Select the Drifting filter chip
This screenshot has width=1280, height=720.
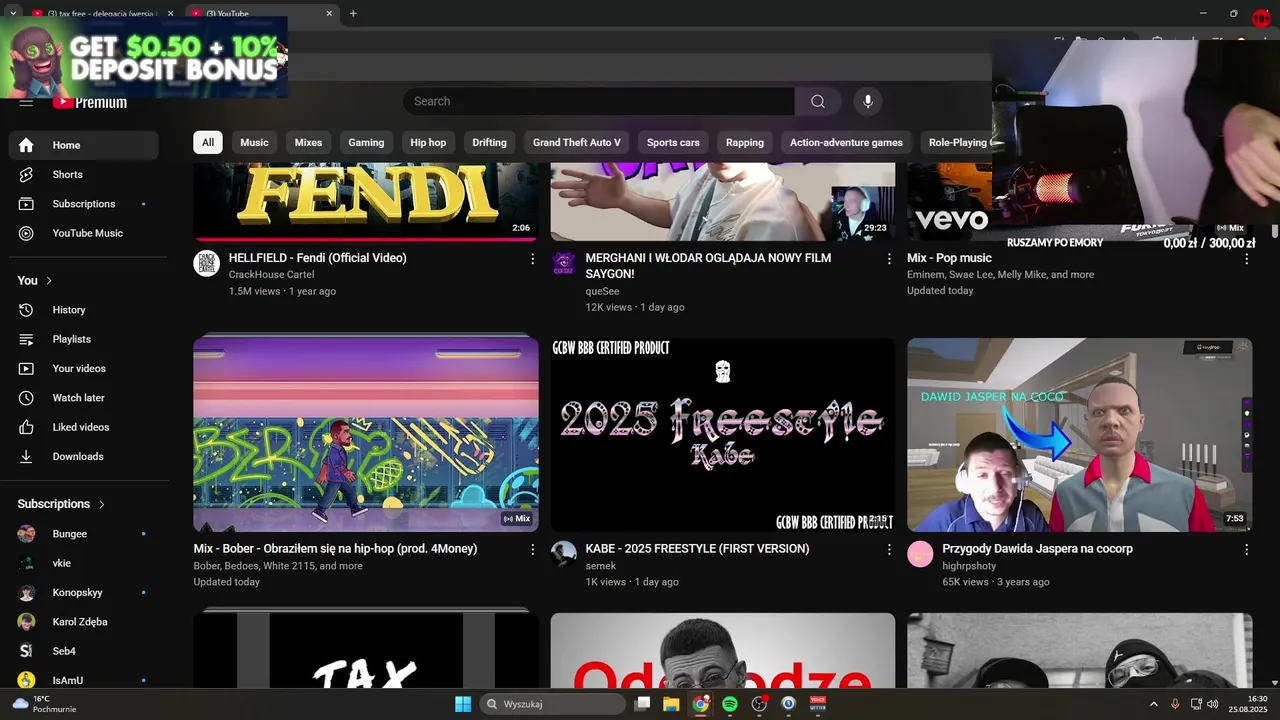point(489,143)
